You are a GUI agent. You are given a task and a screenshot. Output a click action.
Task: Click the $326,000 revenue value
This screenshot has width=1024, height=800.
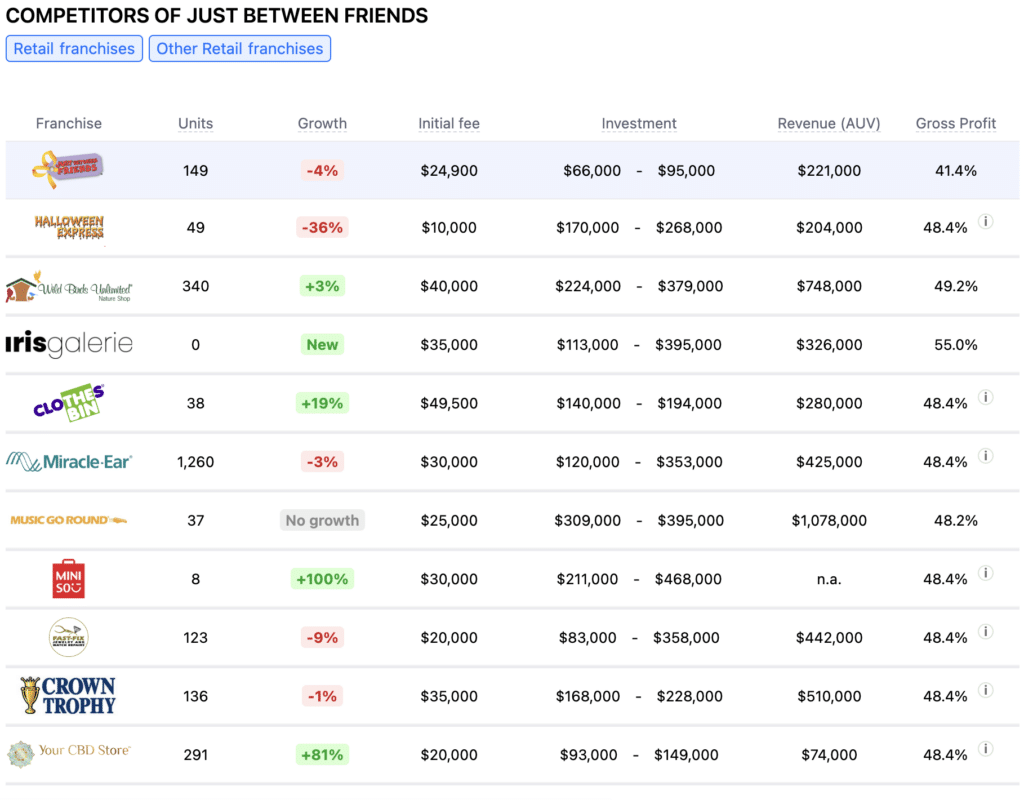click(829, 344)
